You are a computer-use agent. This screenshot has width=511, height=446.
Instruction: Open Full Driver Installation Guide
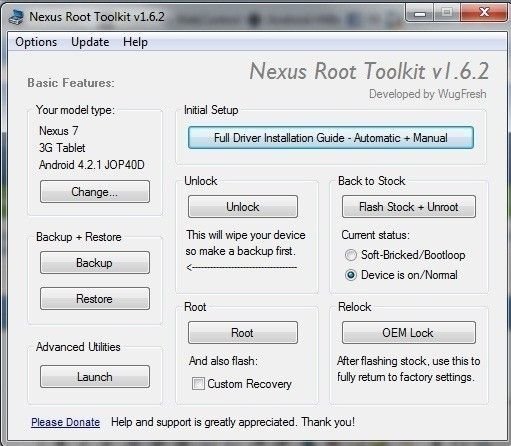(x=331, y=138)
